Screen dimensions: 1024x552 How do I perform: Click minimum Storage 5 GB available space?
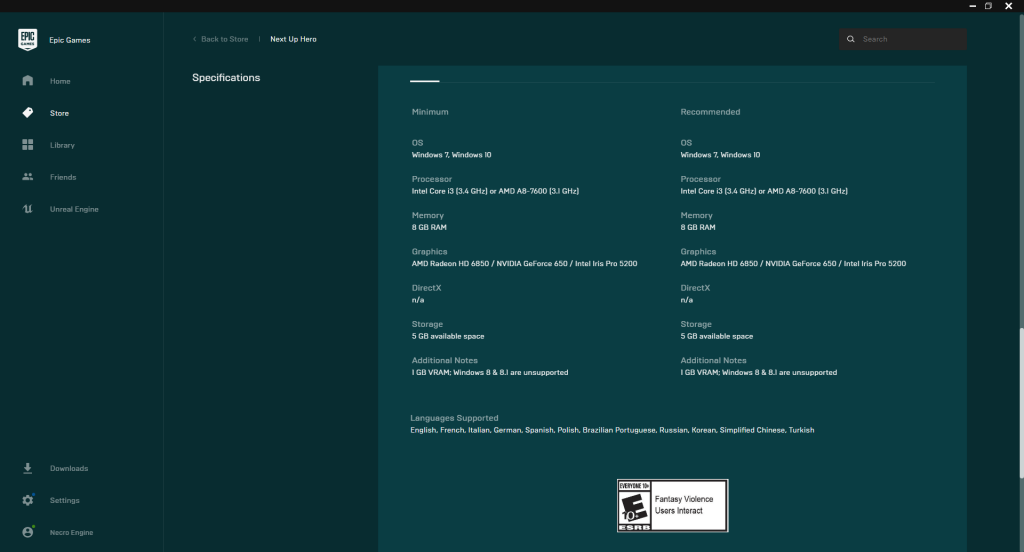click(x=448, y=336)
